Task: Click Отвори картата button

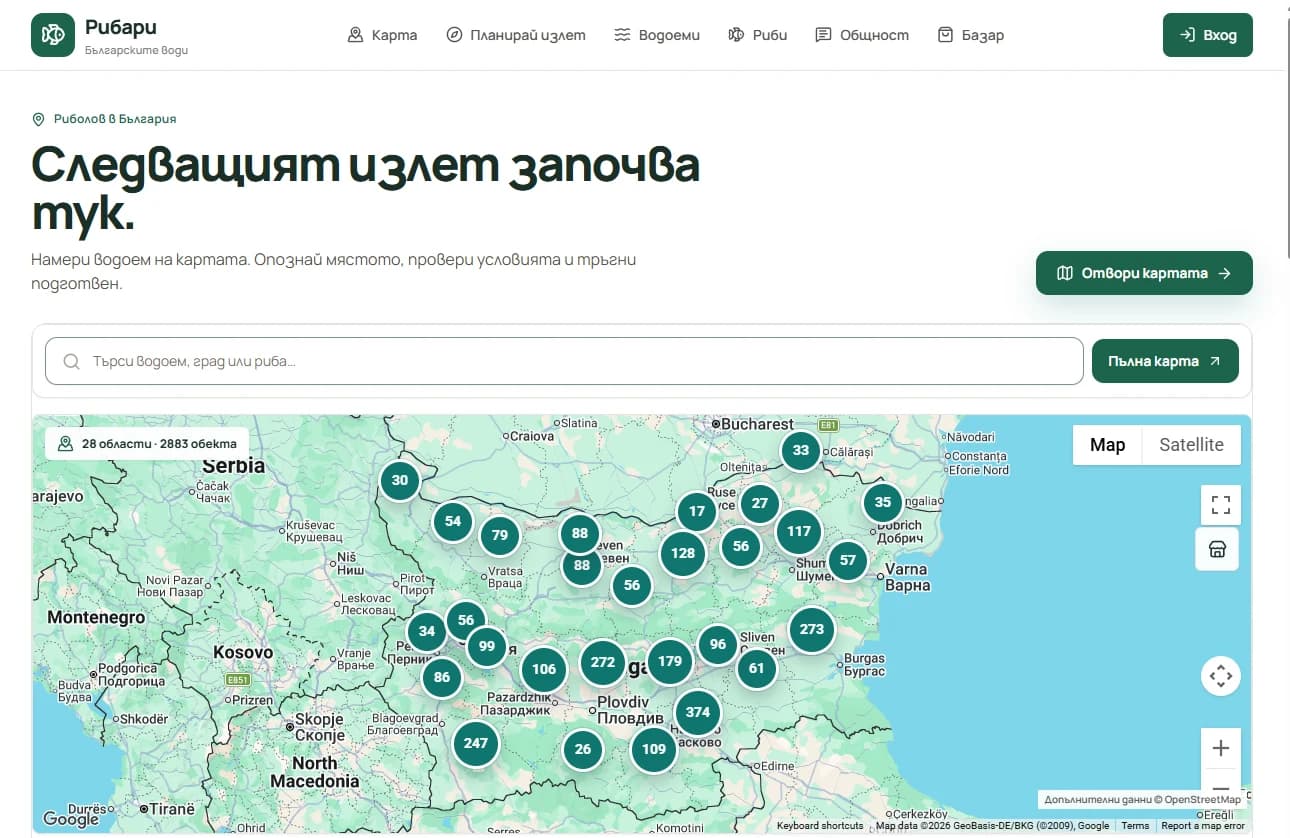Action: click(1144, 273)
